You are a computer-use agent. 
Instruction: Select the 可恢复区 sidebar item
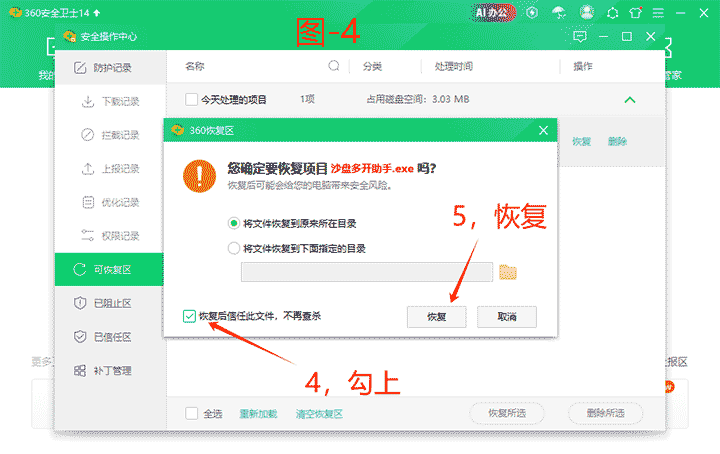109,269
